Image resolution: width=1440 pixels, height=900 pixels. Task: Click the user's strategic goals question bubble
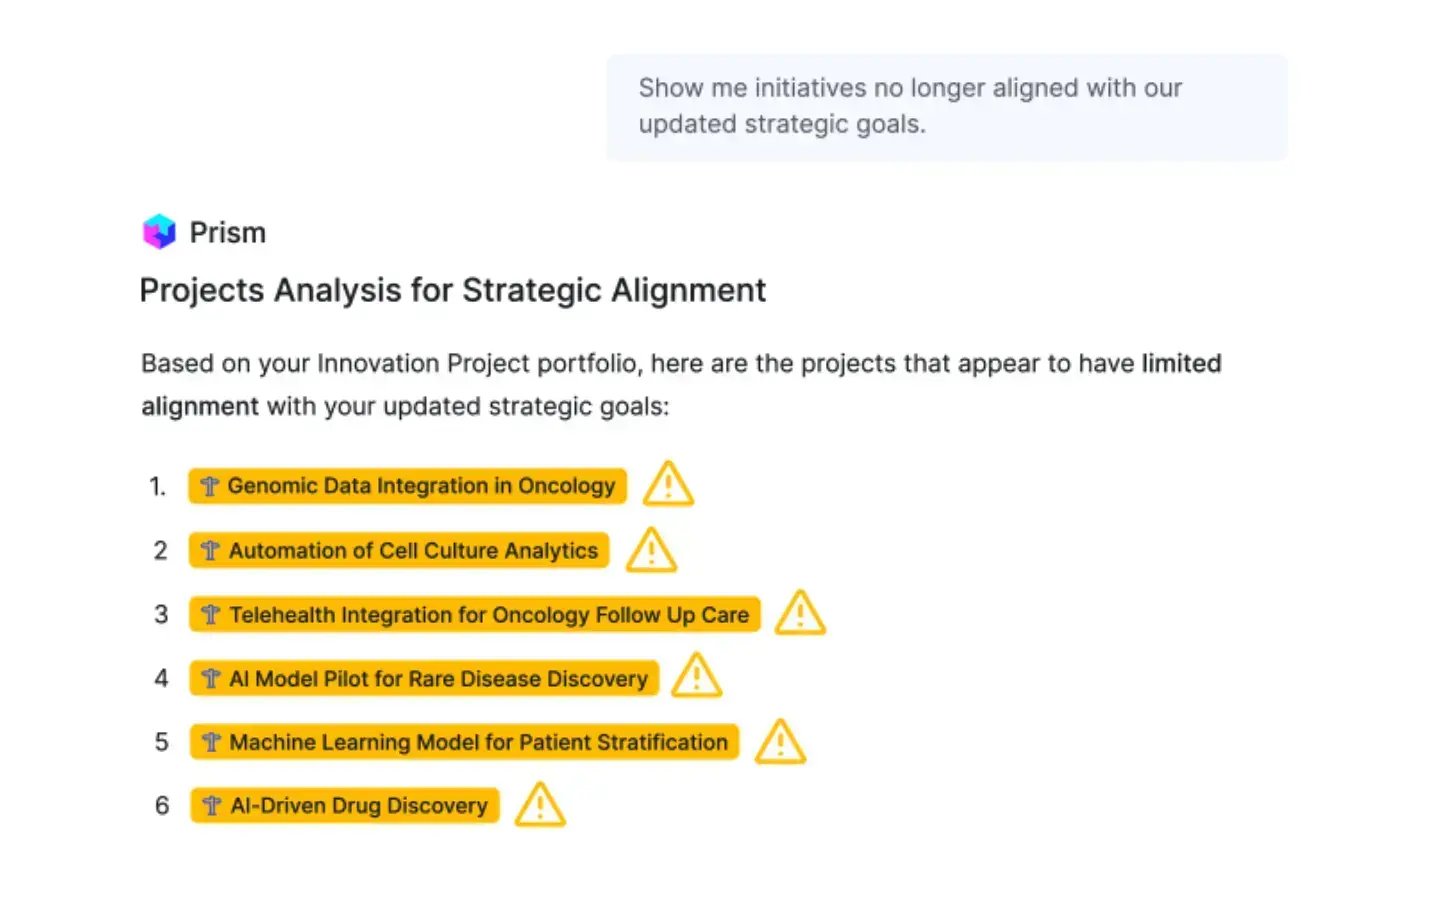click(x=946, y=106)
